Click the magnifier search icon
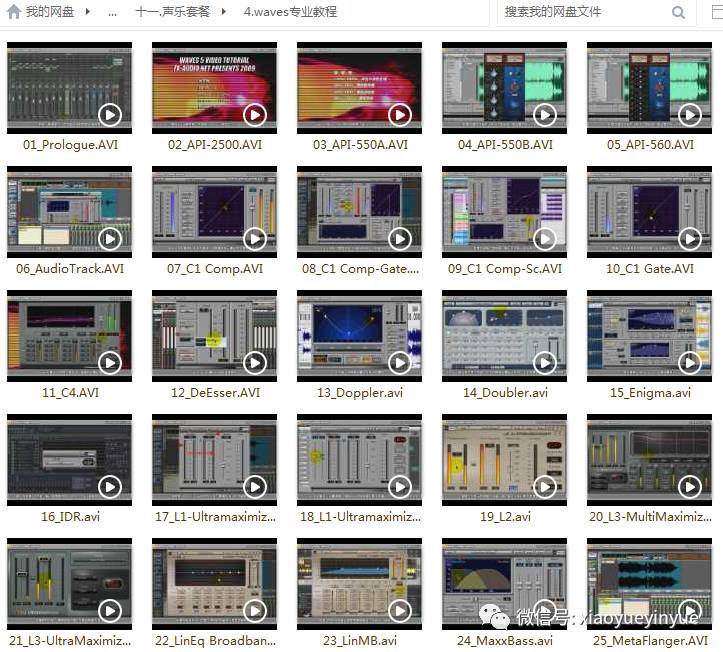723x652 pixels. coord(678,12)
